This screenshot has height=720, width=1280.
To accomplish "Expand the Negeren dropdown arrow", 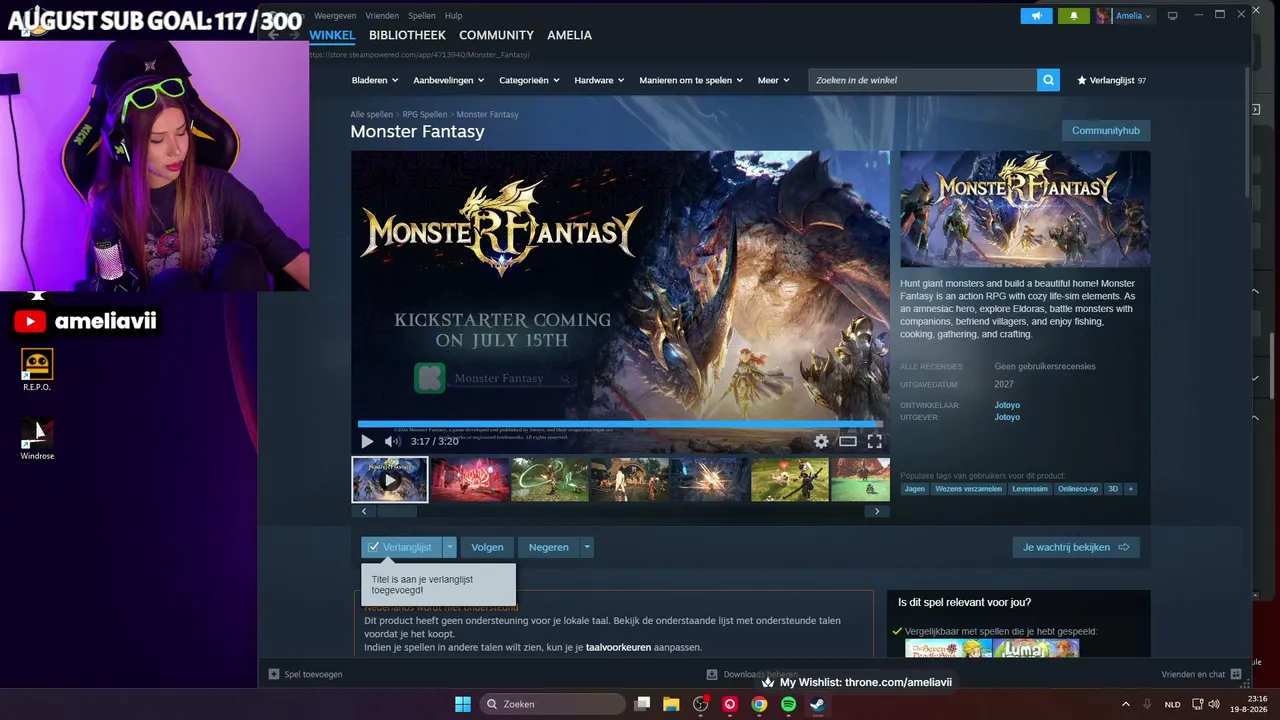I will point(587,547).
